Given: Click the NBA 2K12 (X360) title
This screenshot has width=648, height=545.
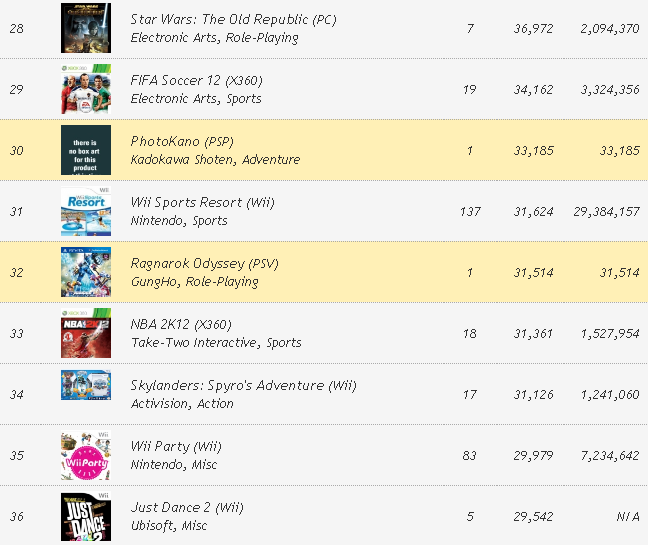Looking at the screenshot, I should click(181, 324).
